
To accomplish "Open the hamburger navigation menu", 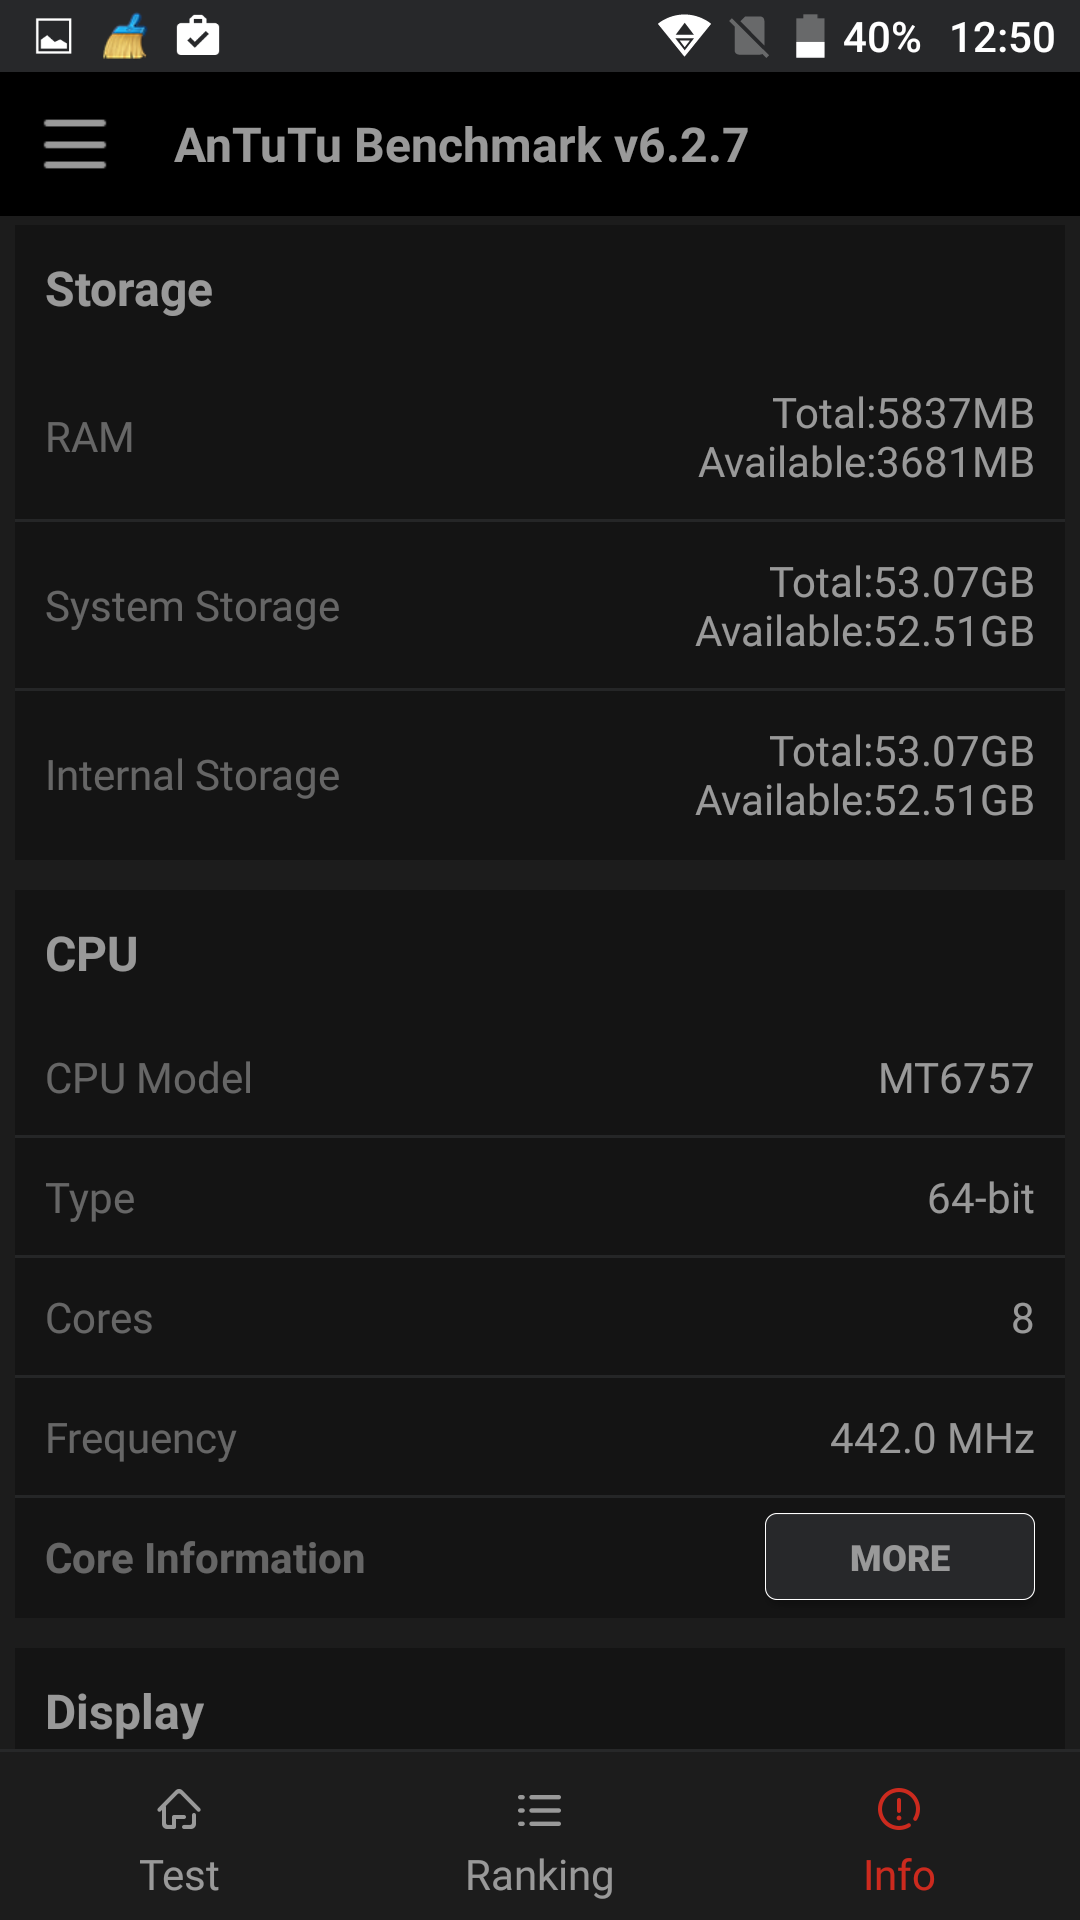I will tap(75, 145).
